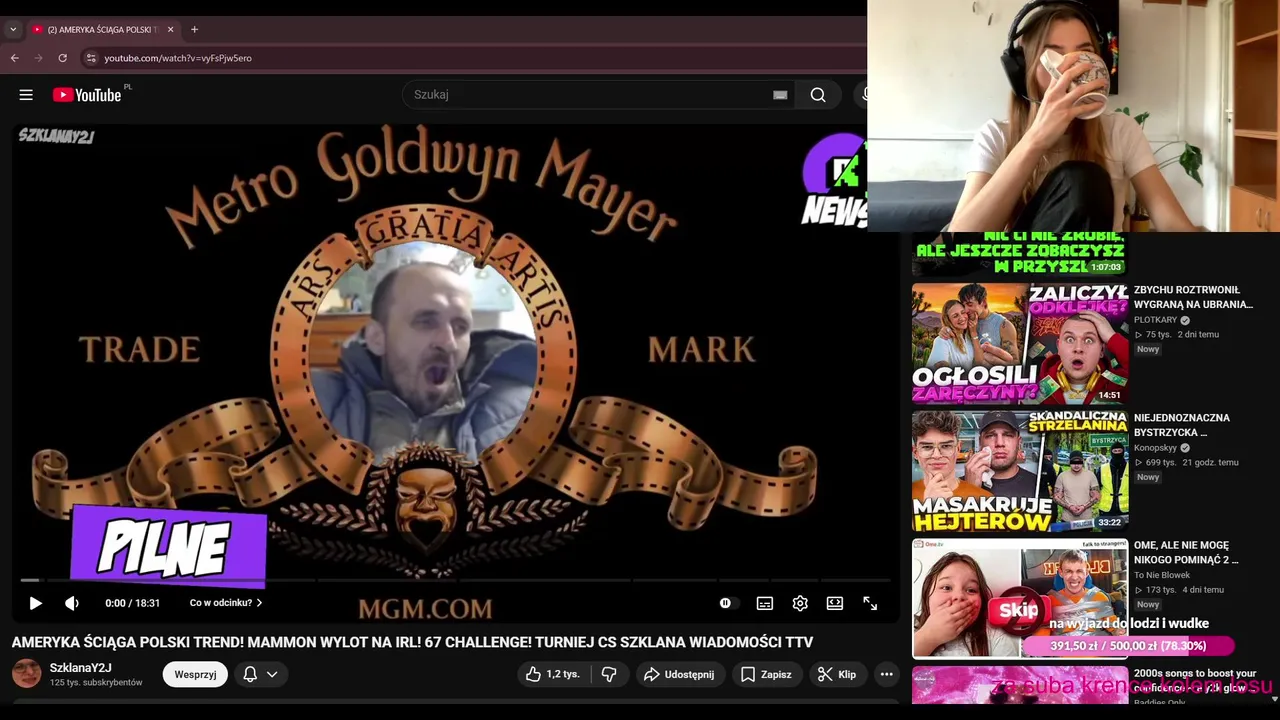View site information icon in address bar
Screen dimensions: 1280x720
pos(91,58)
